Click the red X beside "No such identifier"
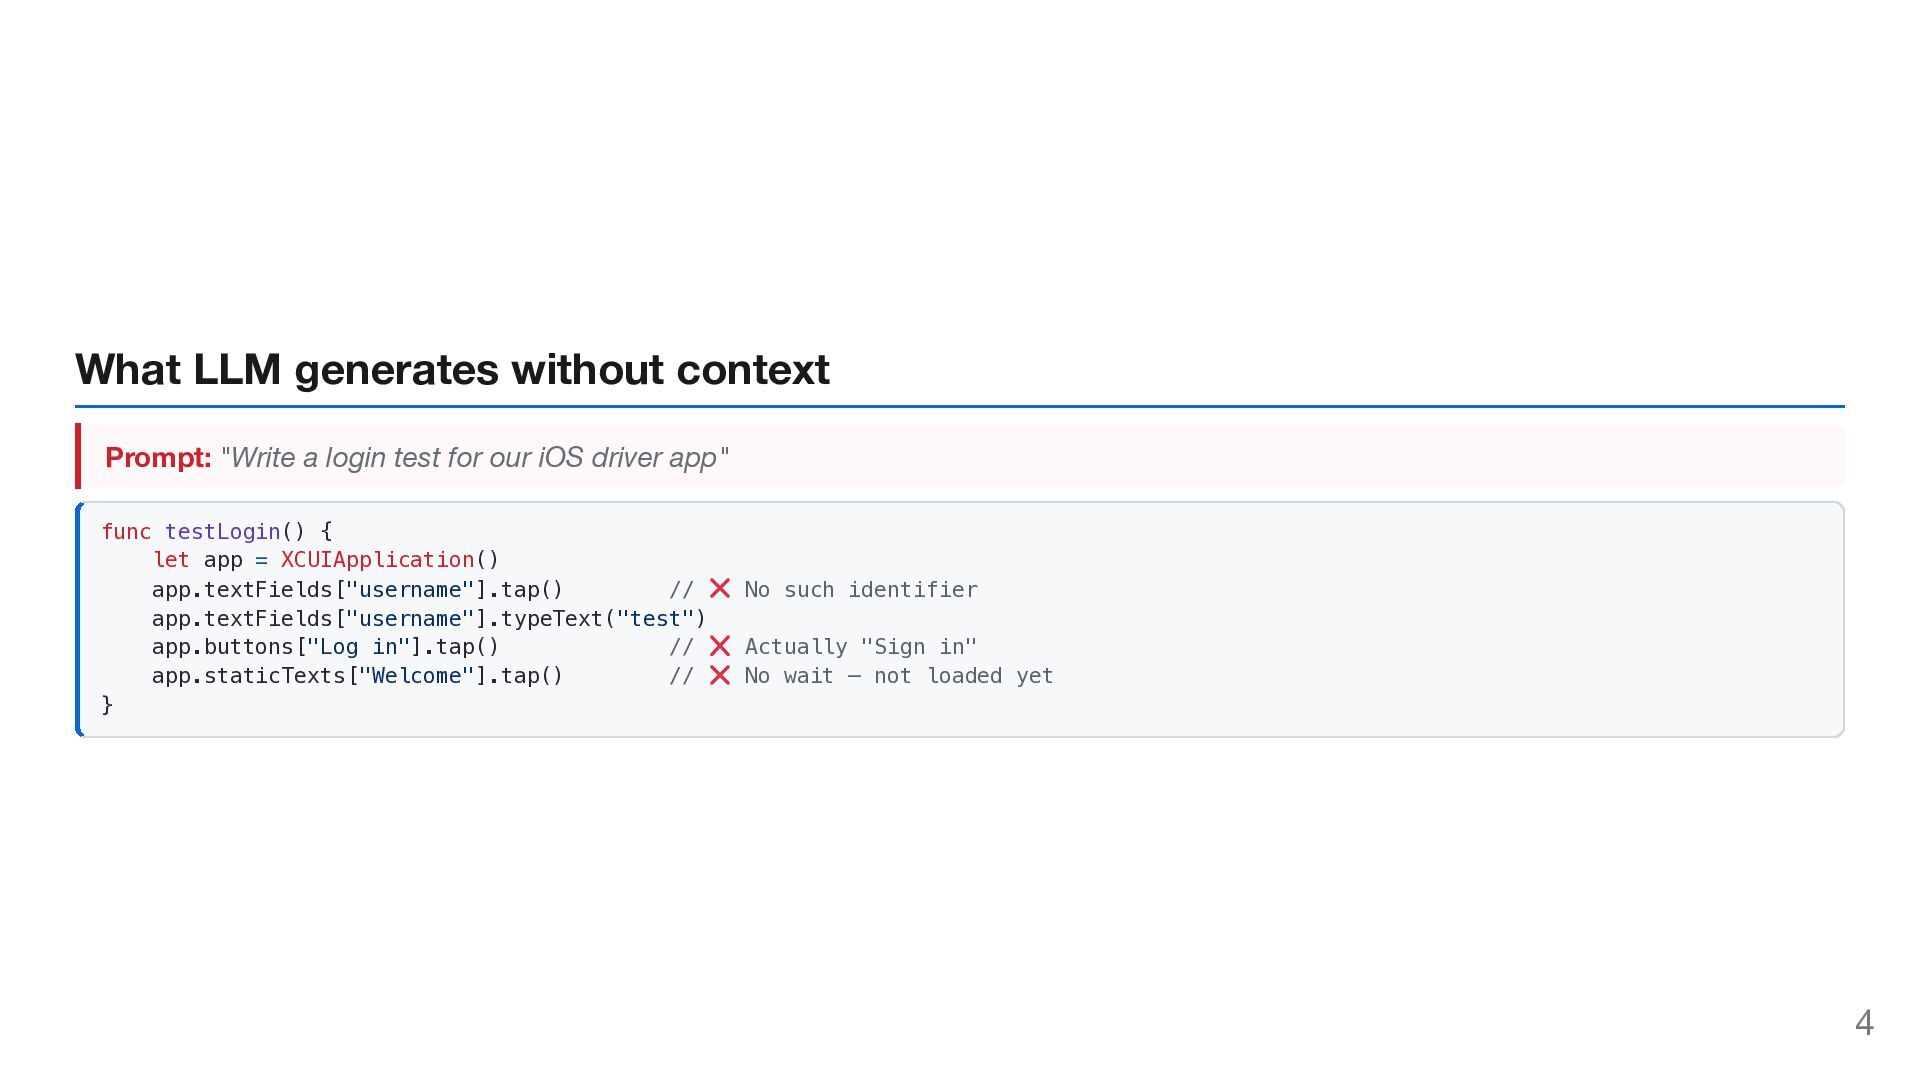This screenshot has height=1080, width=1920. click(720, 589)
